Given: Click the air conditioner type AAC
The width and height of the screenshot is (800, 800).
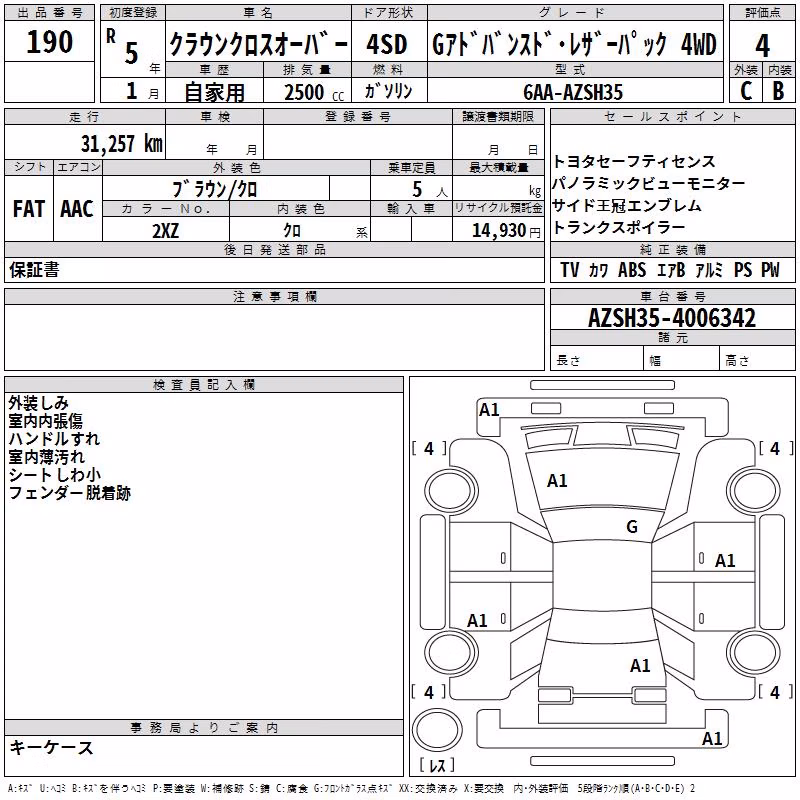Looking at the screenshot, I should [77, 209].
